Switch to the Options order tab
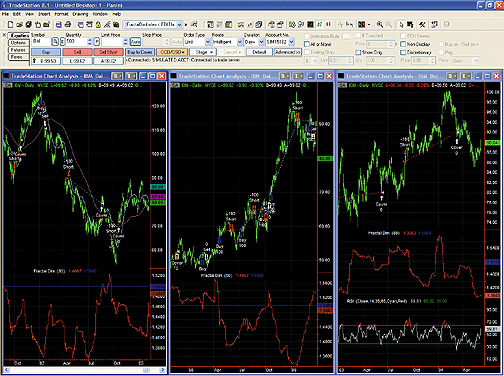Viewport: 504px width, 376px height. 18,43
